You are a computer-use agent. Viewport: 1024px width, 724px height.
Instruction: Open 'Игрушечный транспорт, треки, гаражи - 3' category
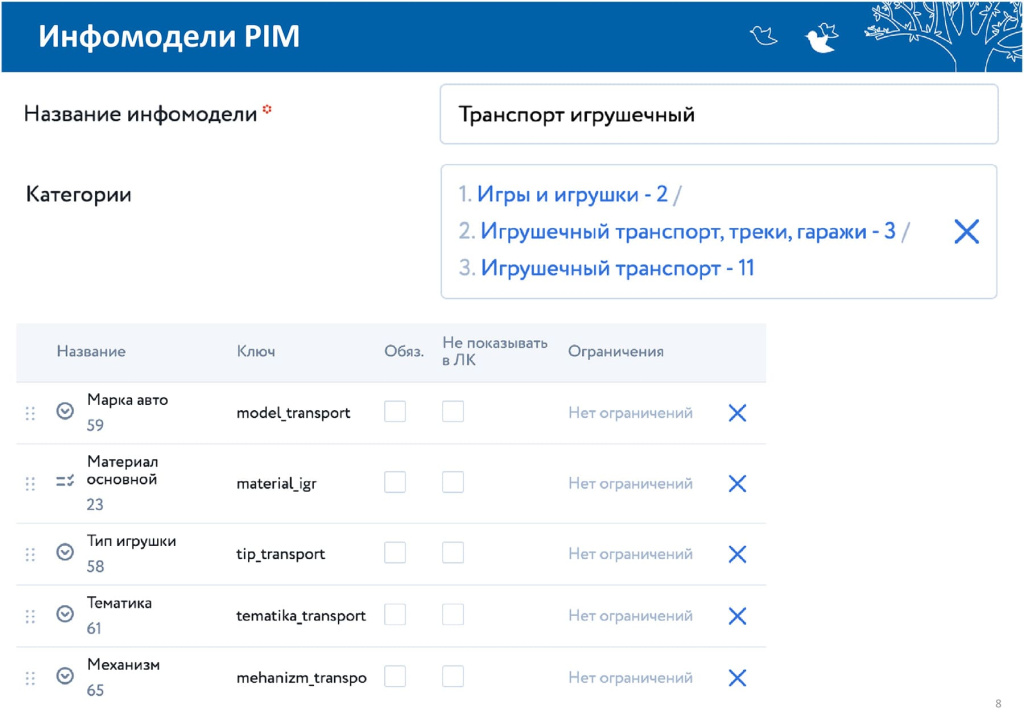click(x=687, y=232)
